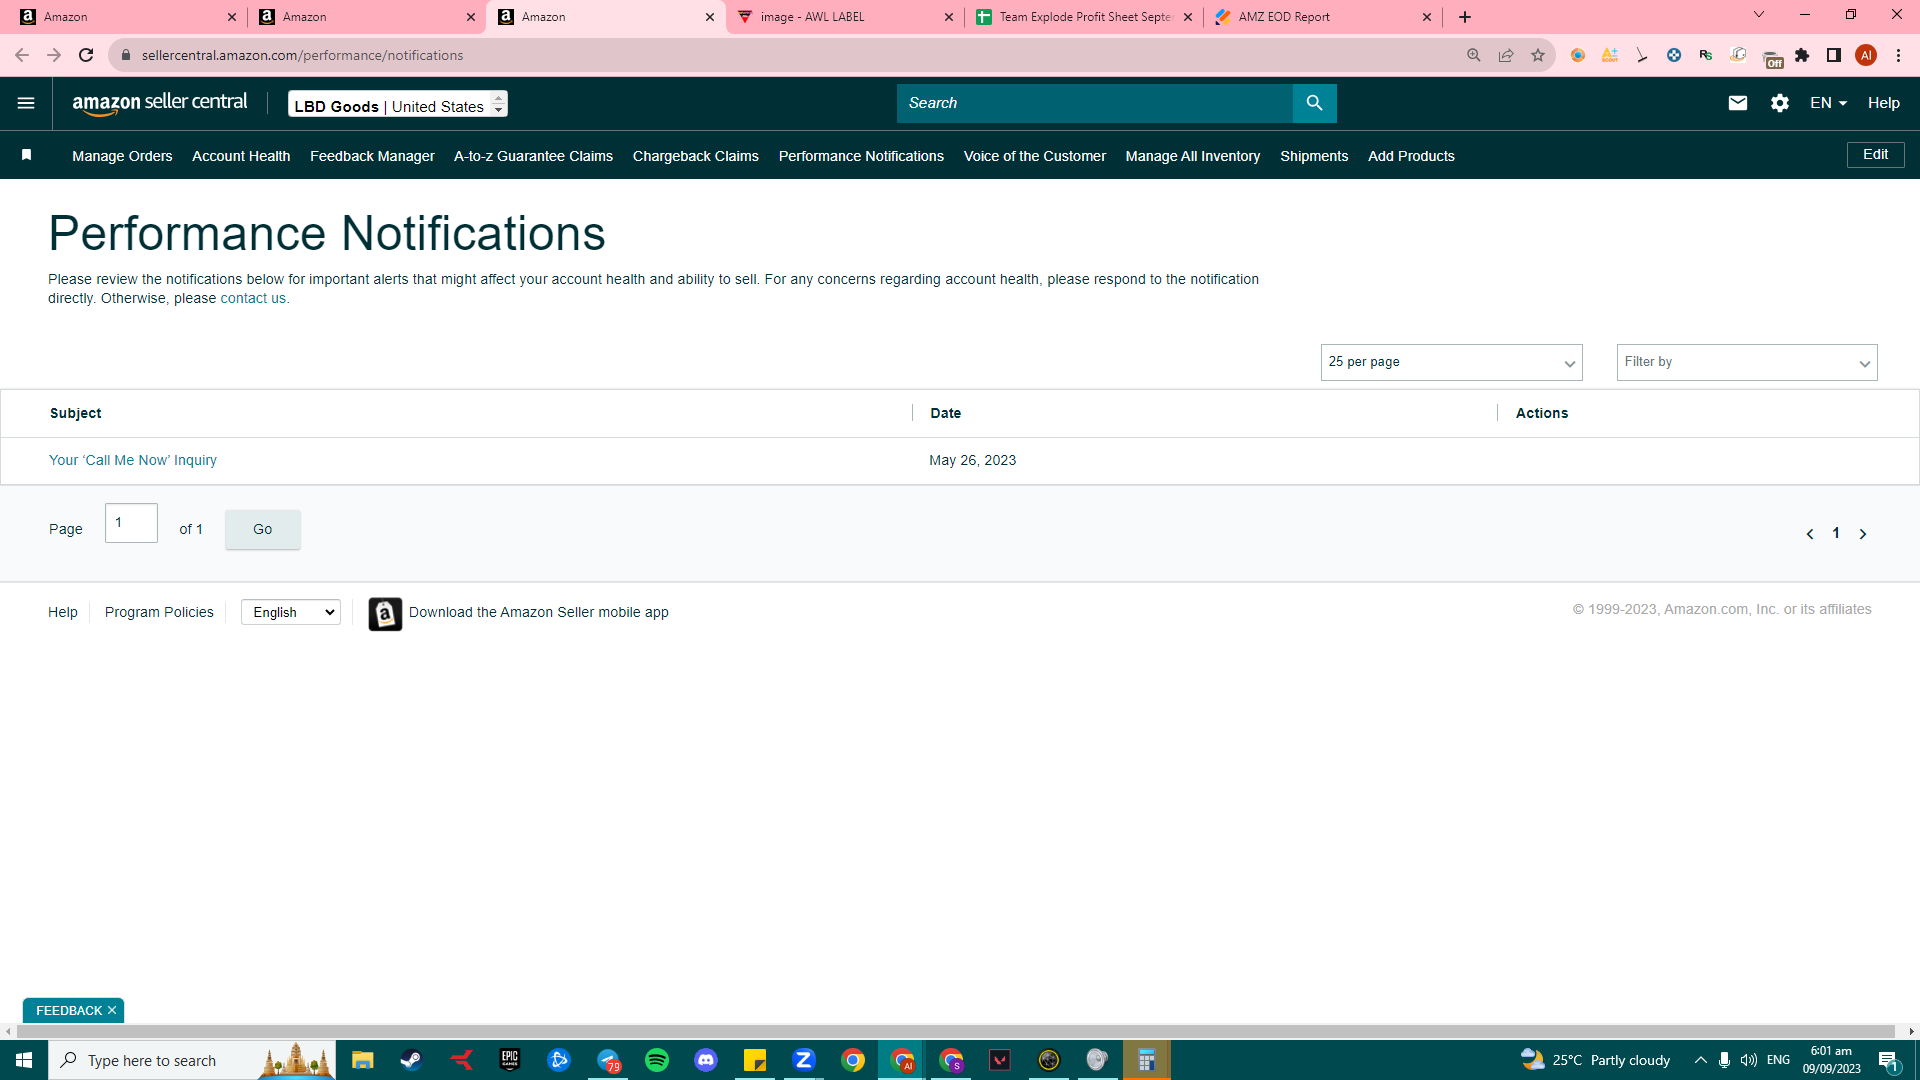The image size is (1920, 1080).
Task: Open the Windows Start menu
Action: (24, 1060)
